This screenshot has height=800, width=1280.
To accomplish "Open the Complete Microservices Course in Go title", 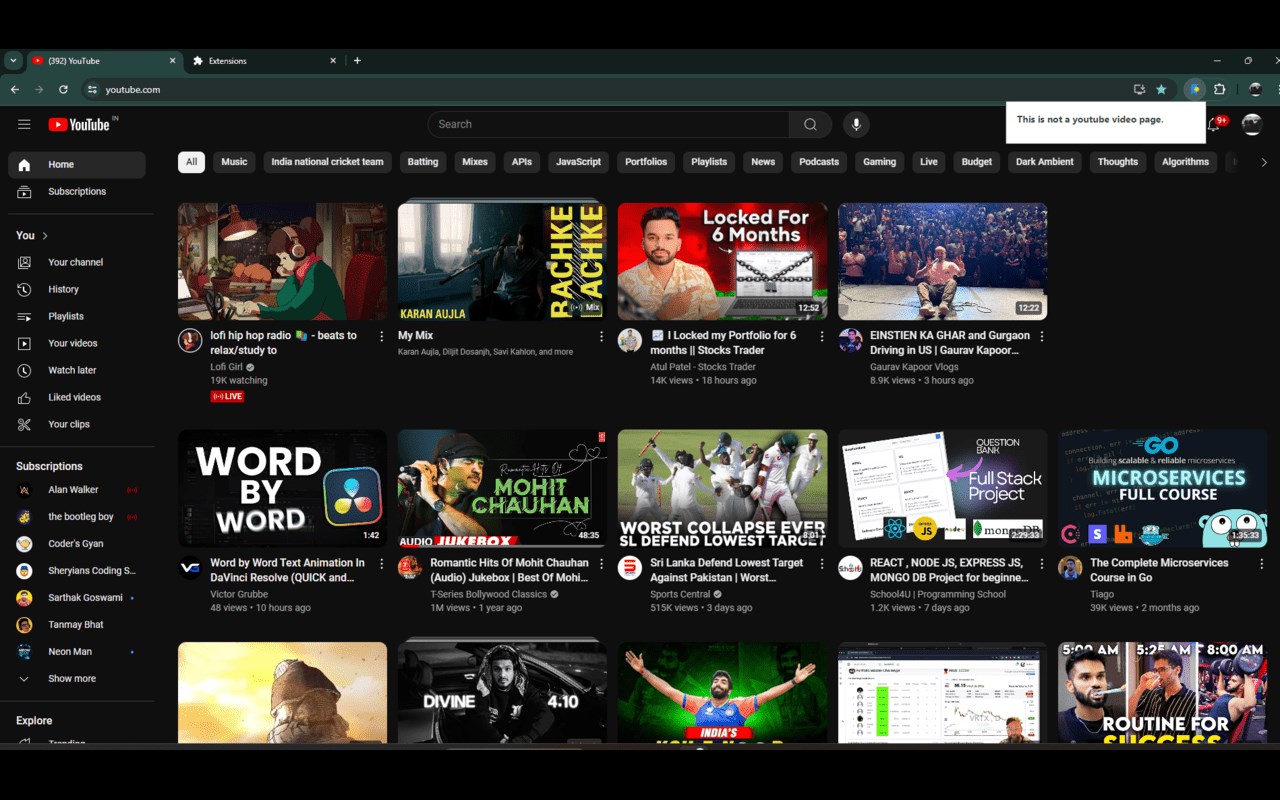I will pyautogui.click(x=1160, y=570).
